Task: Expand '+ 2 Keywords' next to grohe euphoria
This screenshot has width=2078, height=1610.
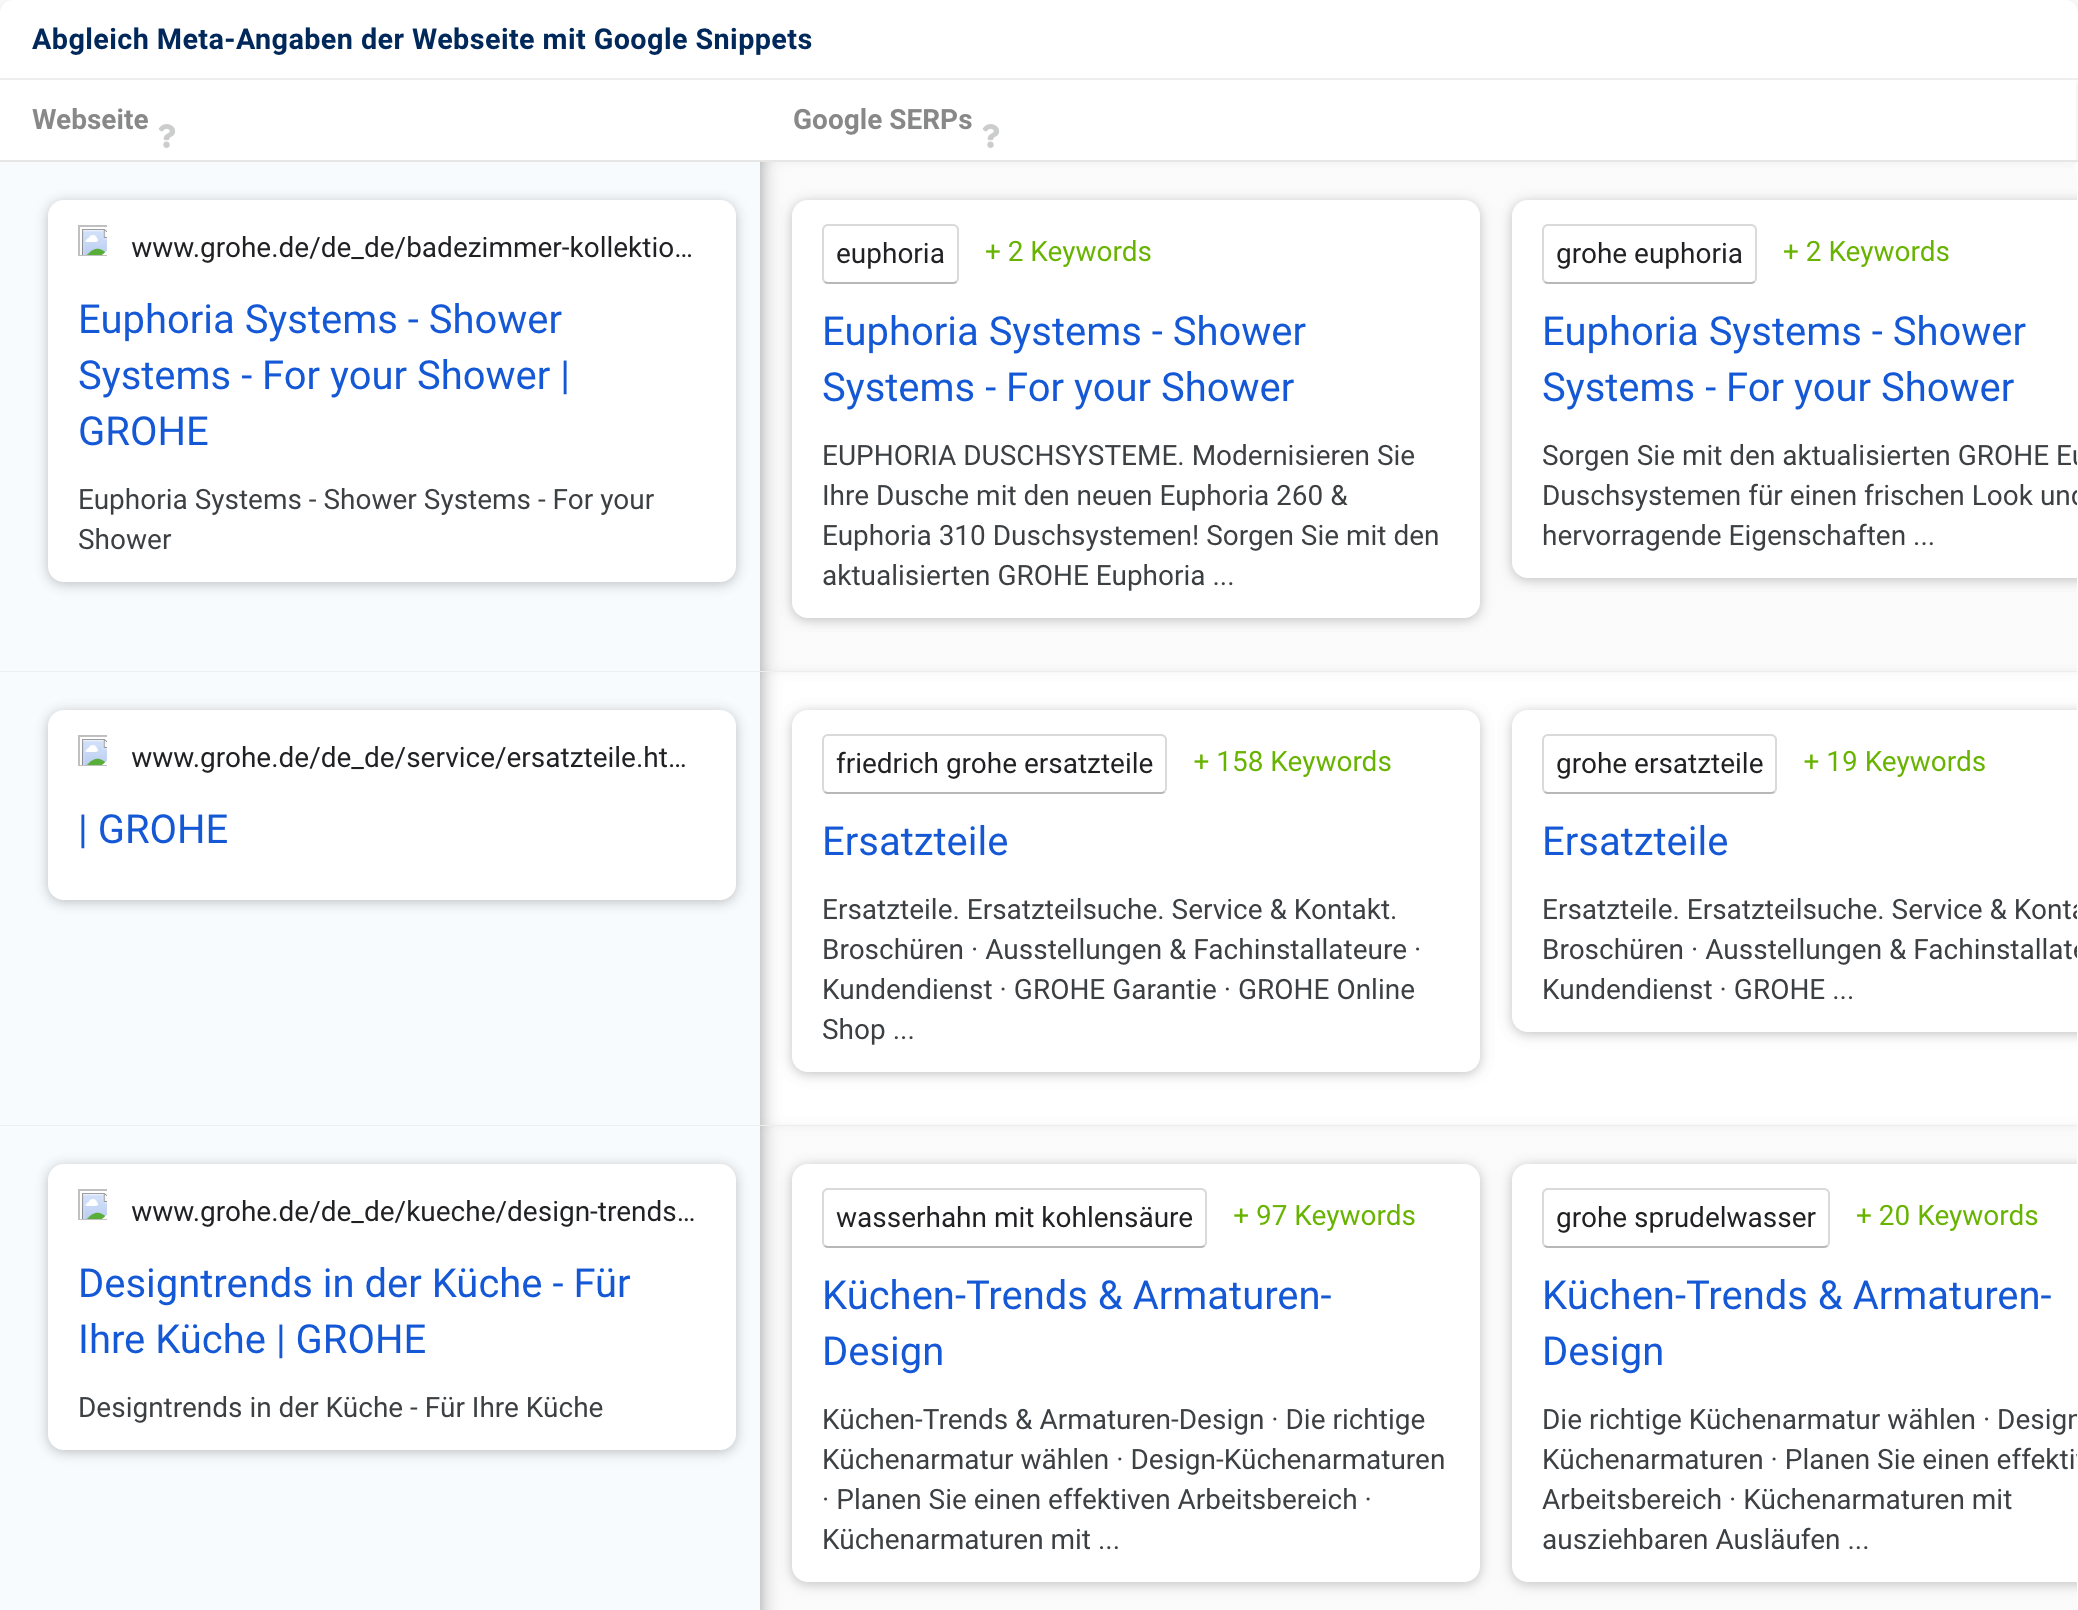Action: coord(1866,252)
